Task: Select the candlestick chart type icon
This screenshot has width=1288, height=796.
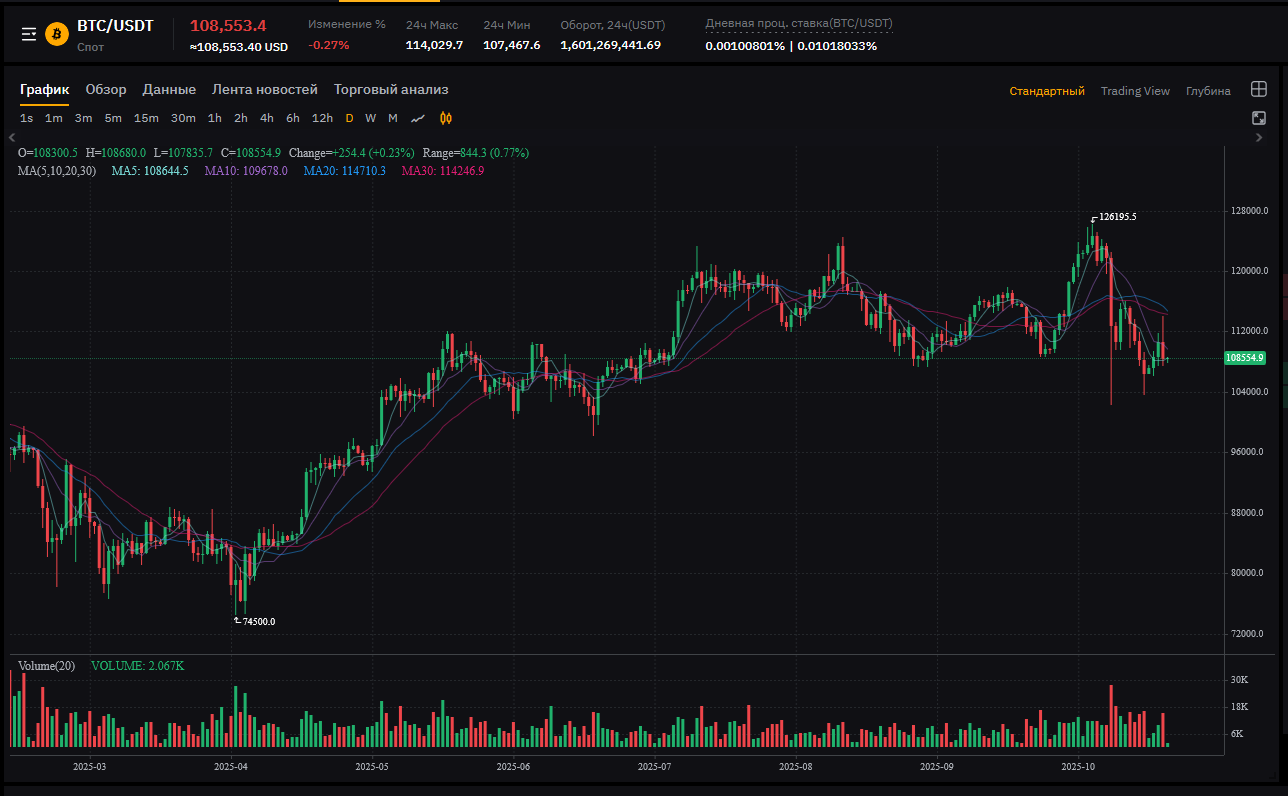Action: point(446,118)
